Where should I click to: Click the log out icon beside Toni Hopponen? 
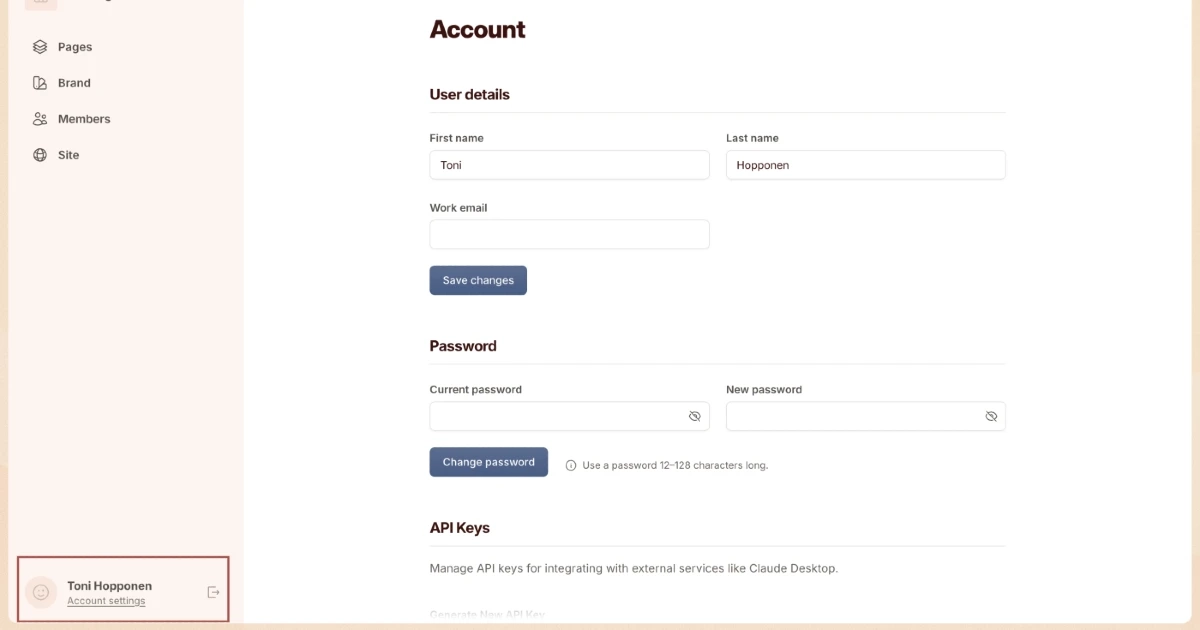[213, 592]
